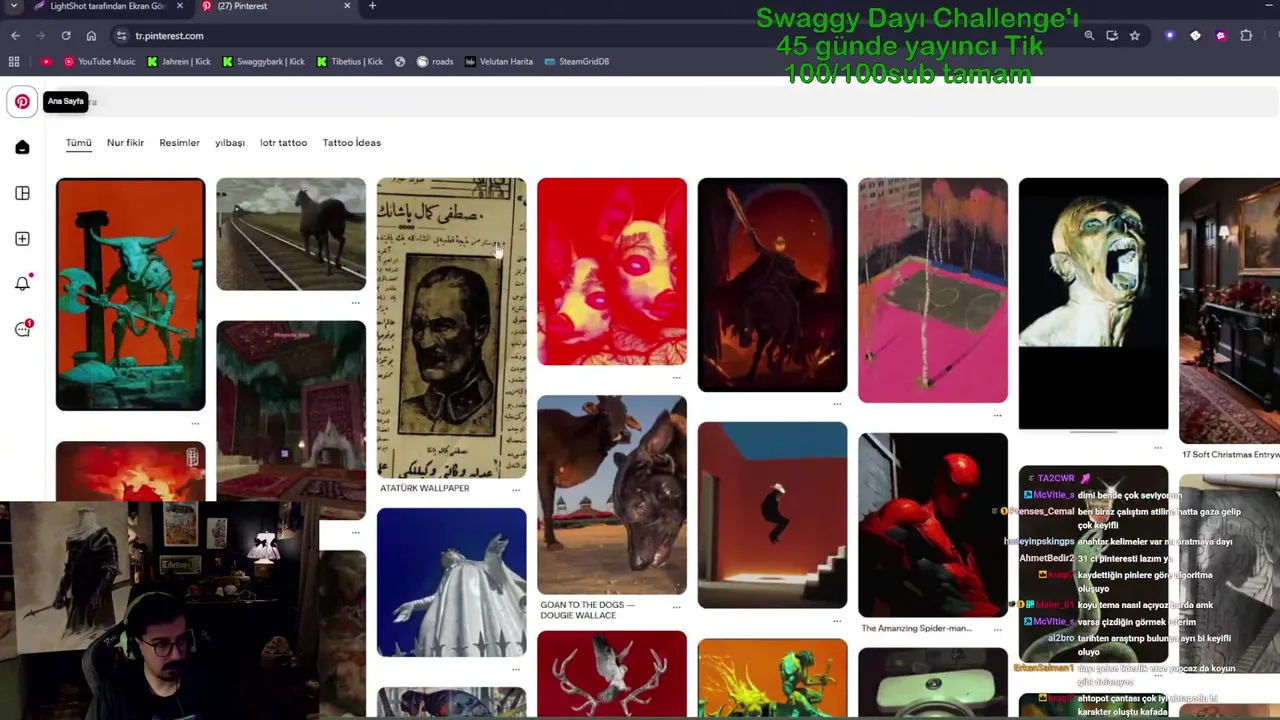Switch to the Resimler tab
1280x720 pixels.
point(179,143)
